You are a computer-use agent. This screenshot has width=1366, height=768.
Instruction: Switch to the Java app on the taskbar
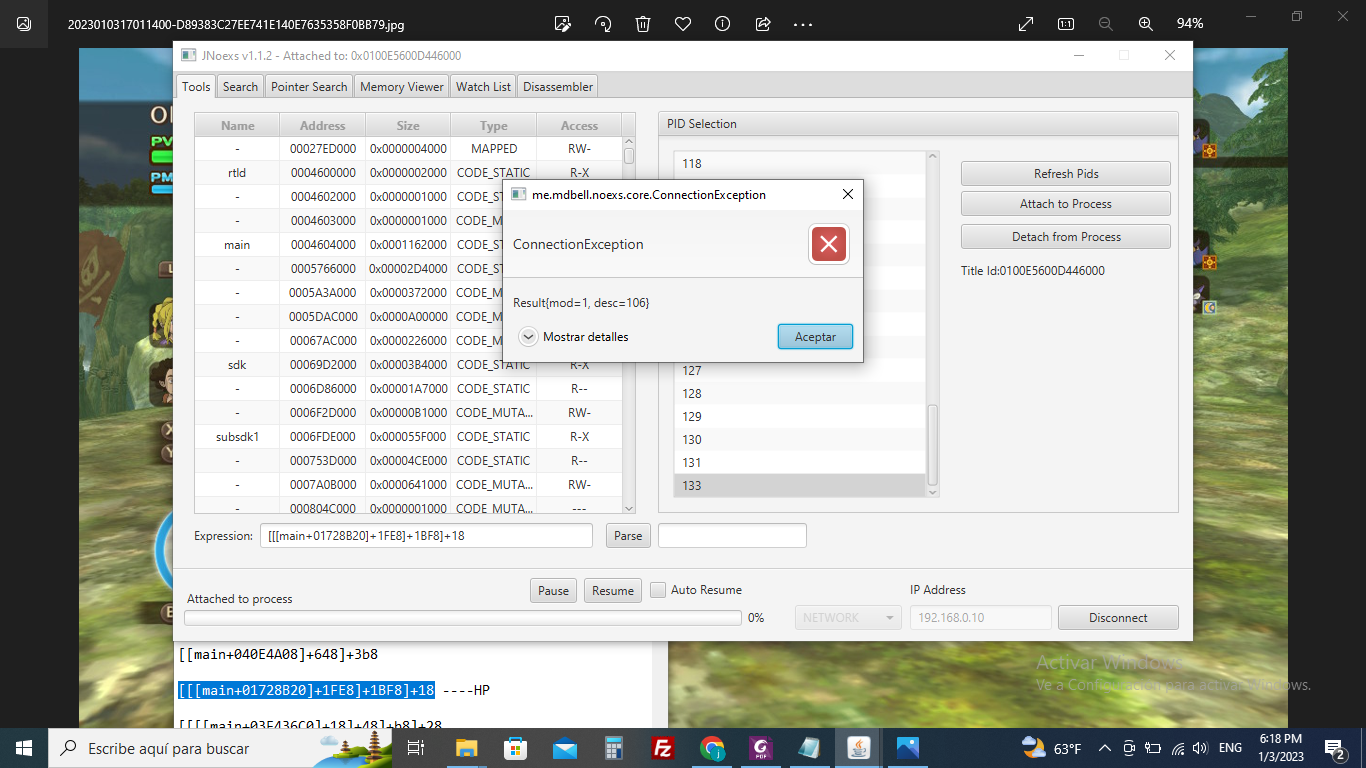858,748
